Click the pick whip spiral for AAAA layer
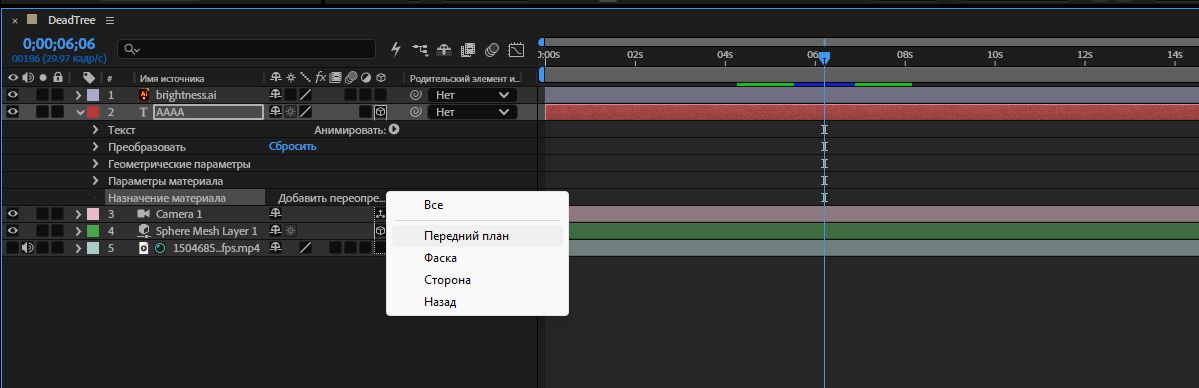1199x388 pixels. pos(415,112)
